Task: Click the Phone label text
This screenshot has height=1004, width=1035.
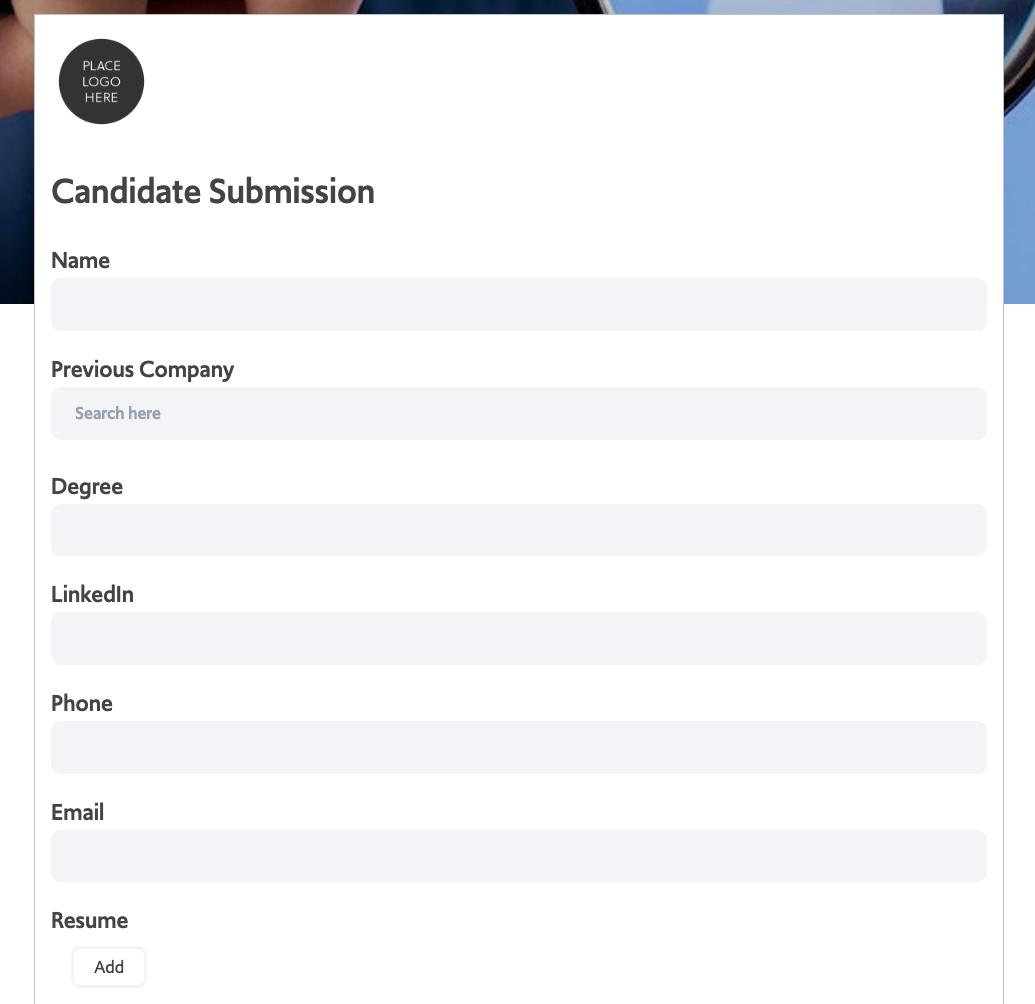Action: point(82,703)
